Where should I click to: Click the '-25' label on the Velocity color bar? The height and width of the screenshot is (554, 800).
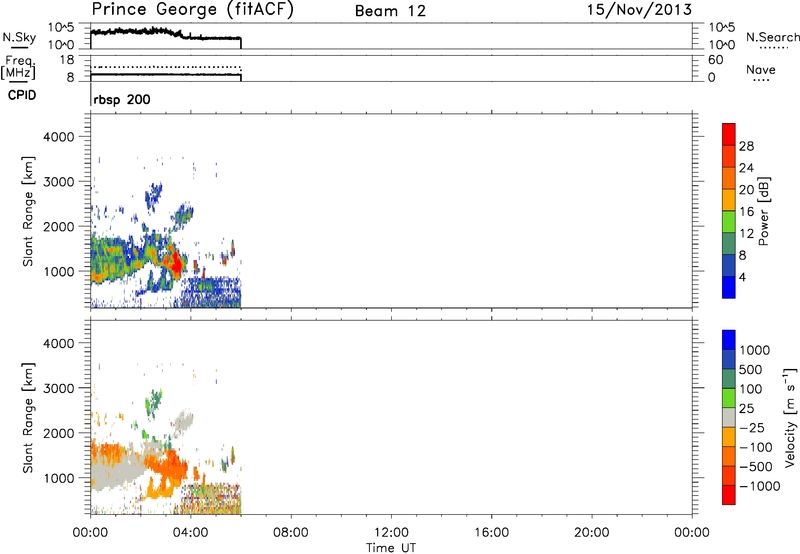tap(751, 428)
